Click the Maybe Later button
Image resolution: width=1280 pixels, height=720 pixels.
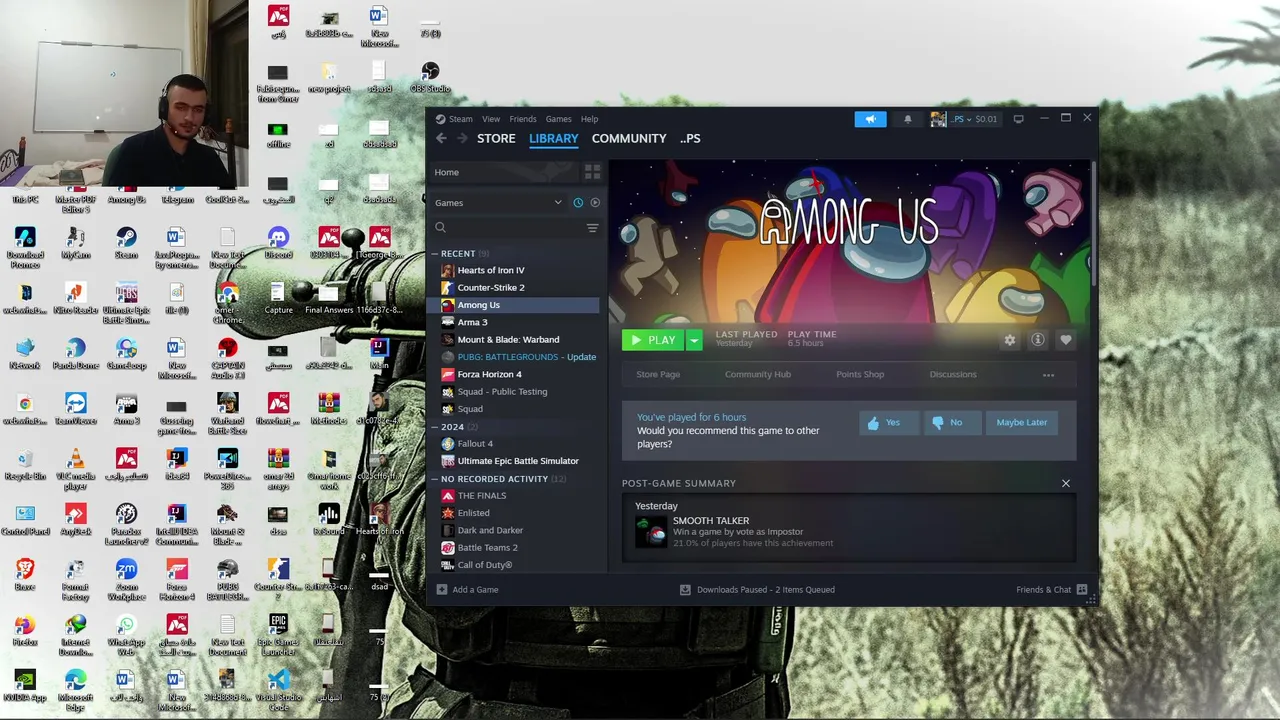[x=1022, y=423]
